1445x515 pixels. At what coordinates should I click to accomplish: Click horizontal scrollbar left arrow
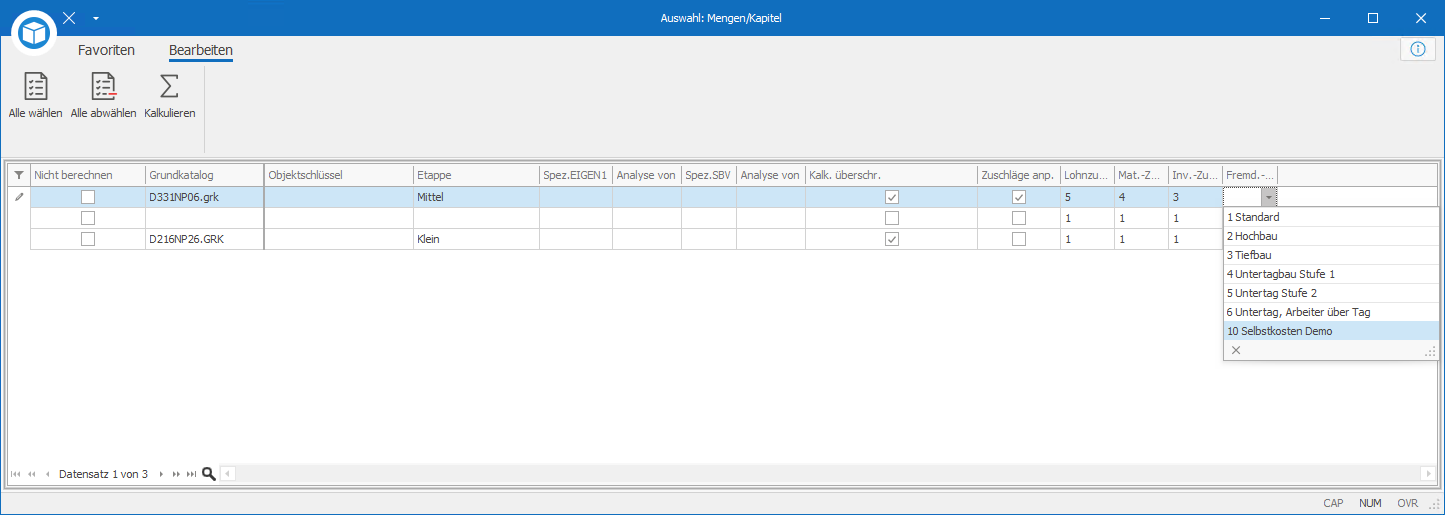228,474
